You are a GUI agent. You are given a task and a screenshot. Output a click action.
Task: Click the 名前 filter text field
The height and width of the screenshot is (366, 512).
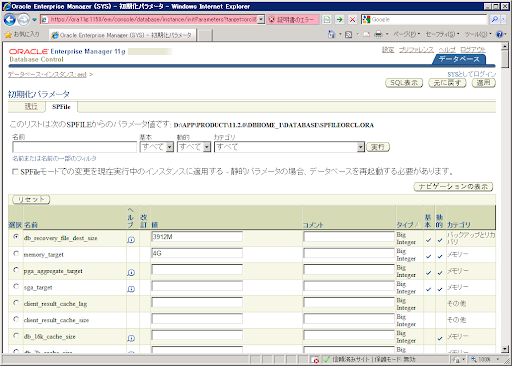click(74, 147)
